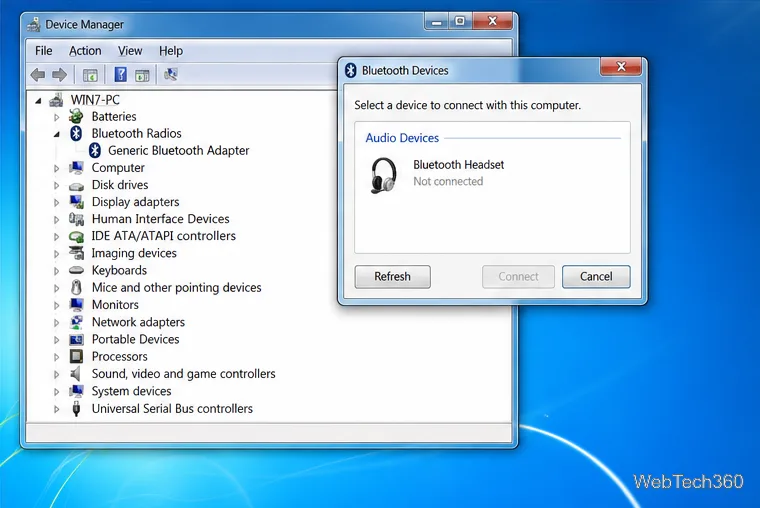Select the IDE ATA/ATAPI controllers label
Viewport: 760px width, 508px height.
[x=163, y=236]
